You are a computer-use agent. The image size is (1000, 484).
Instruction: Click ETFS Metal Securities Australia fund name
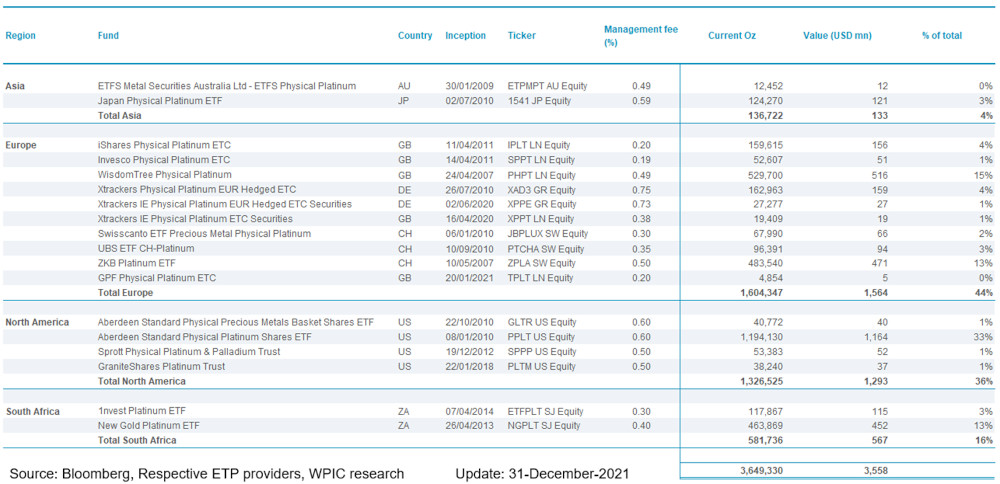click(x=226, y=85)
